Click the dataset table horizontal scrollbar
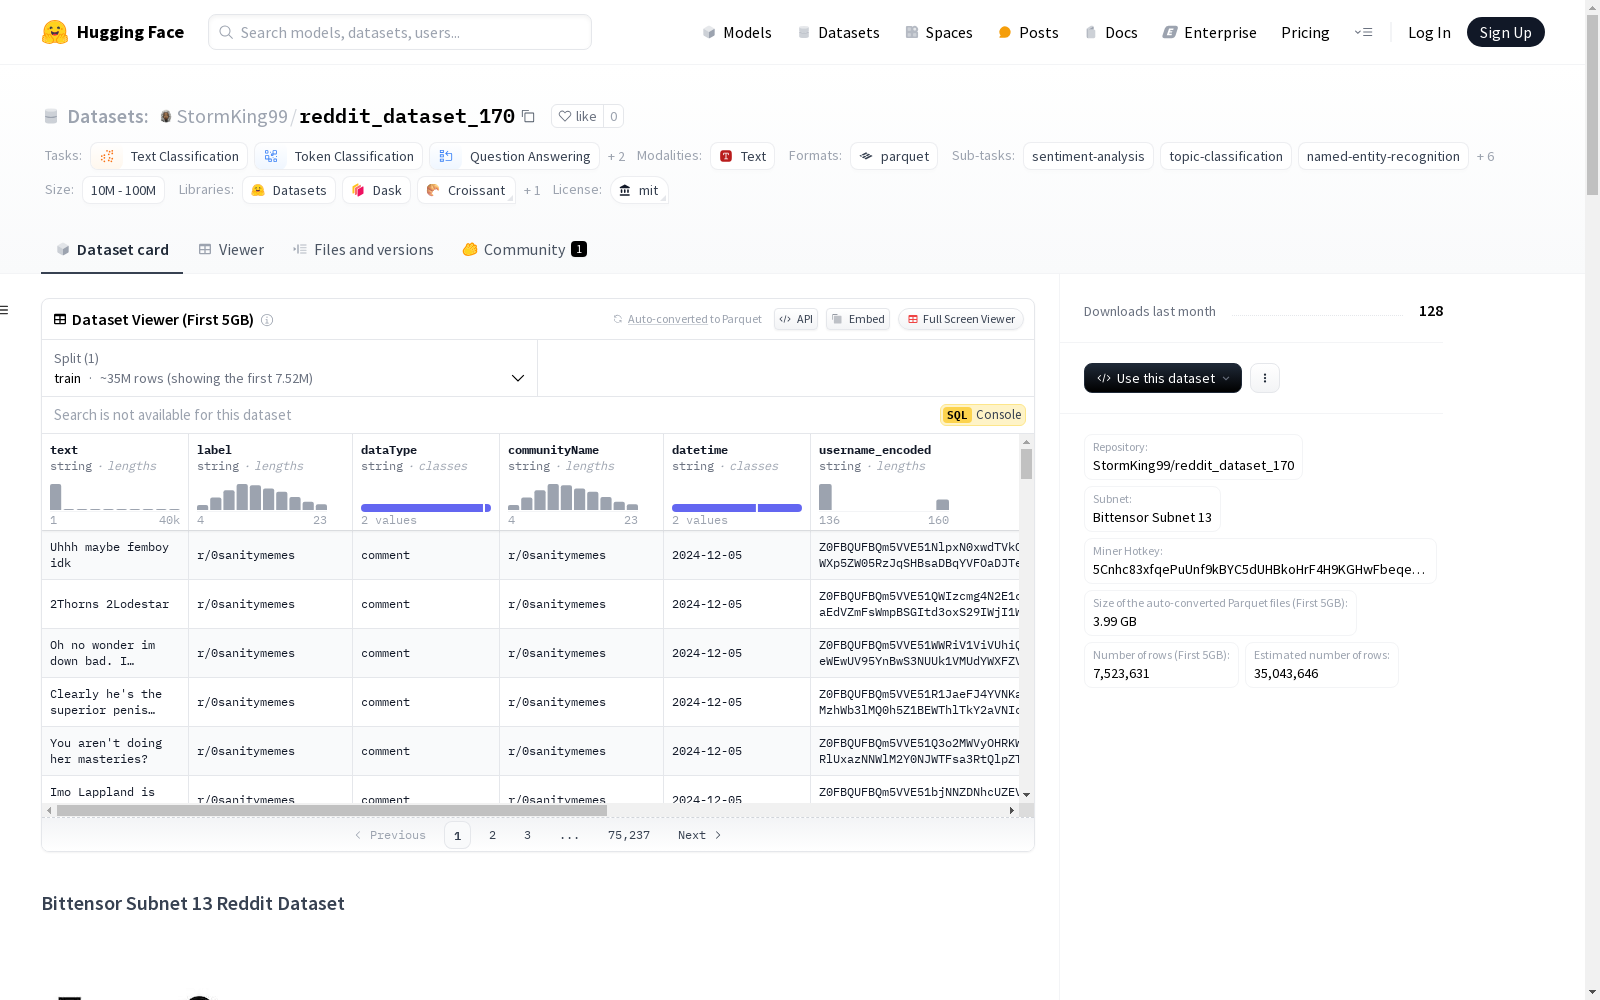 tap(331, 810)
